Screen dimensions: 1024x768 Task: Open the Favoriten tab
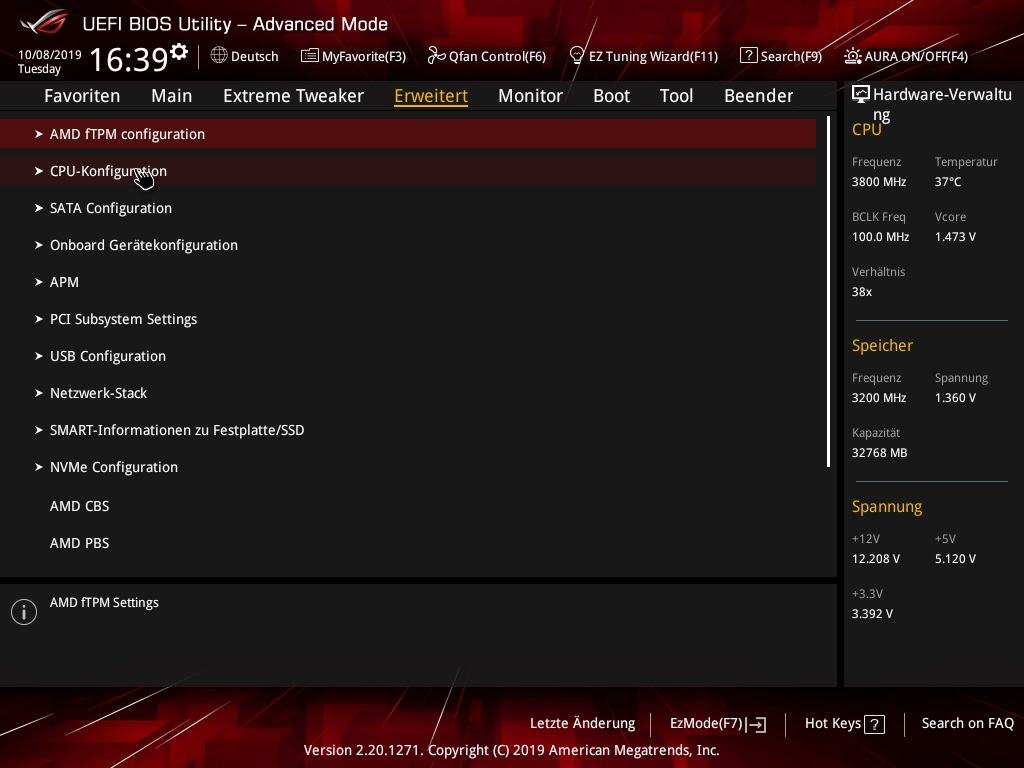82,96
